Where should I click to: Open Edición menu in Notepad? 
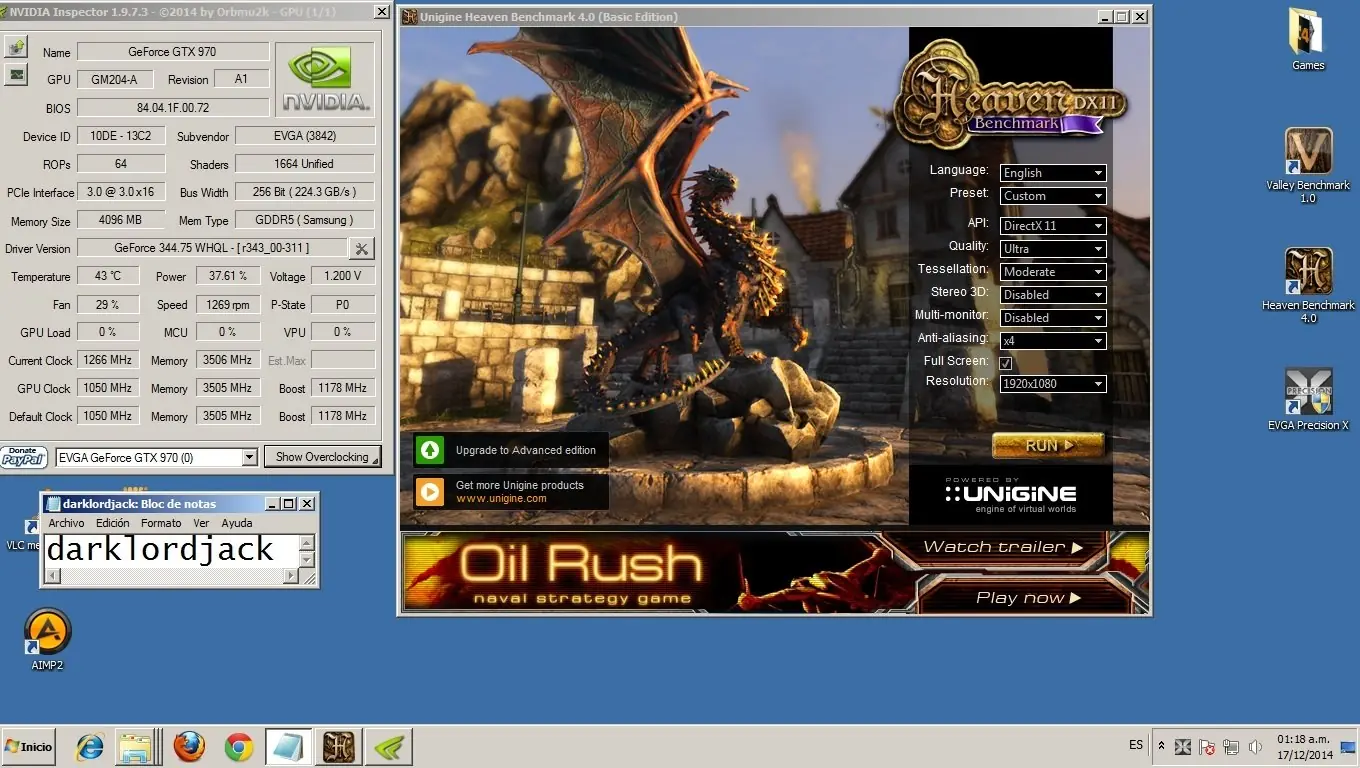click(113, 523)
